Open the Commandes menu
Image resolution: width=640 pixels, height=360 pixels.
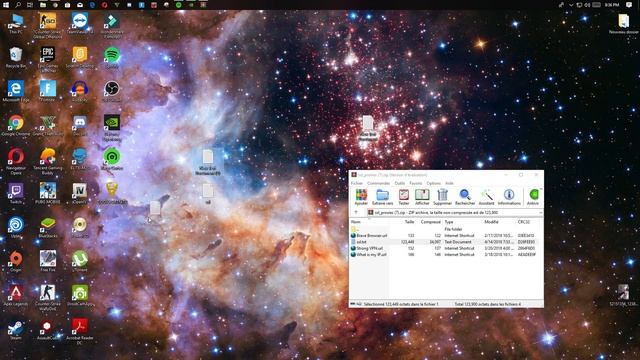378,183
